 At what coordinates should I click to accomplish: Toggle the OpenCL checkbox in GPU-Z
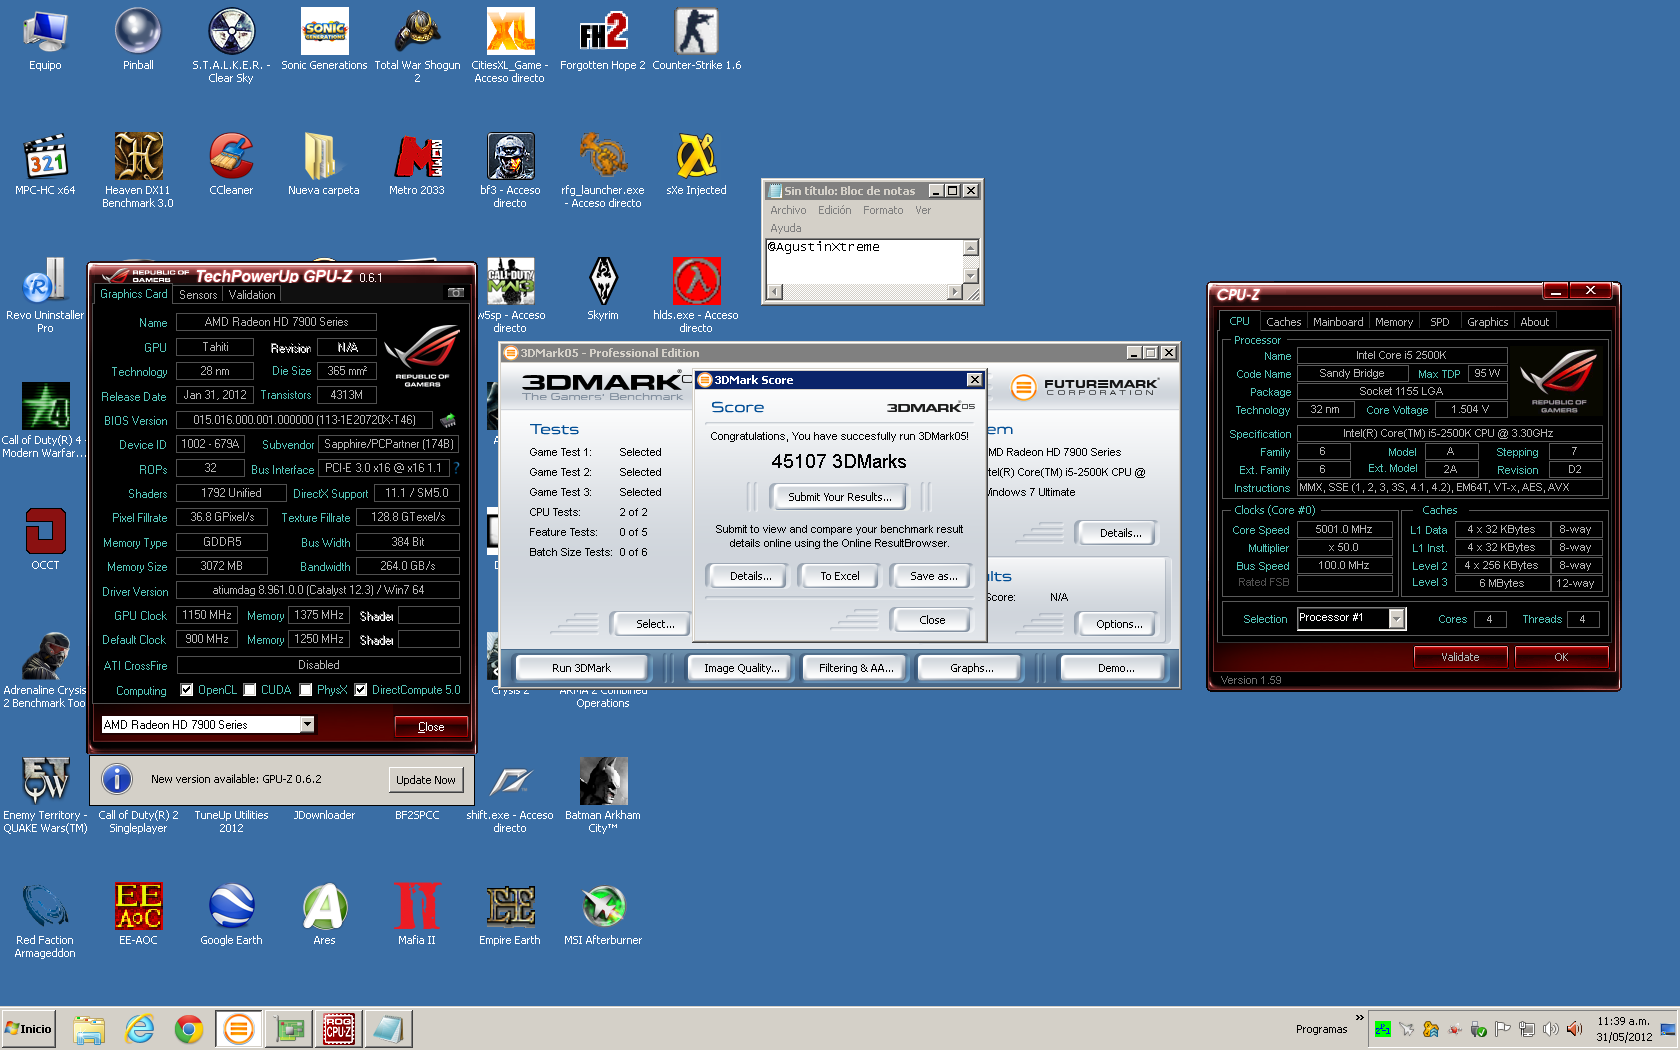point(186,690)
